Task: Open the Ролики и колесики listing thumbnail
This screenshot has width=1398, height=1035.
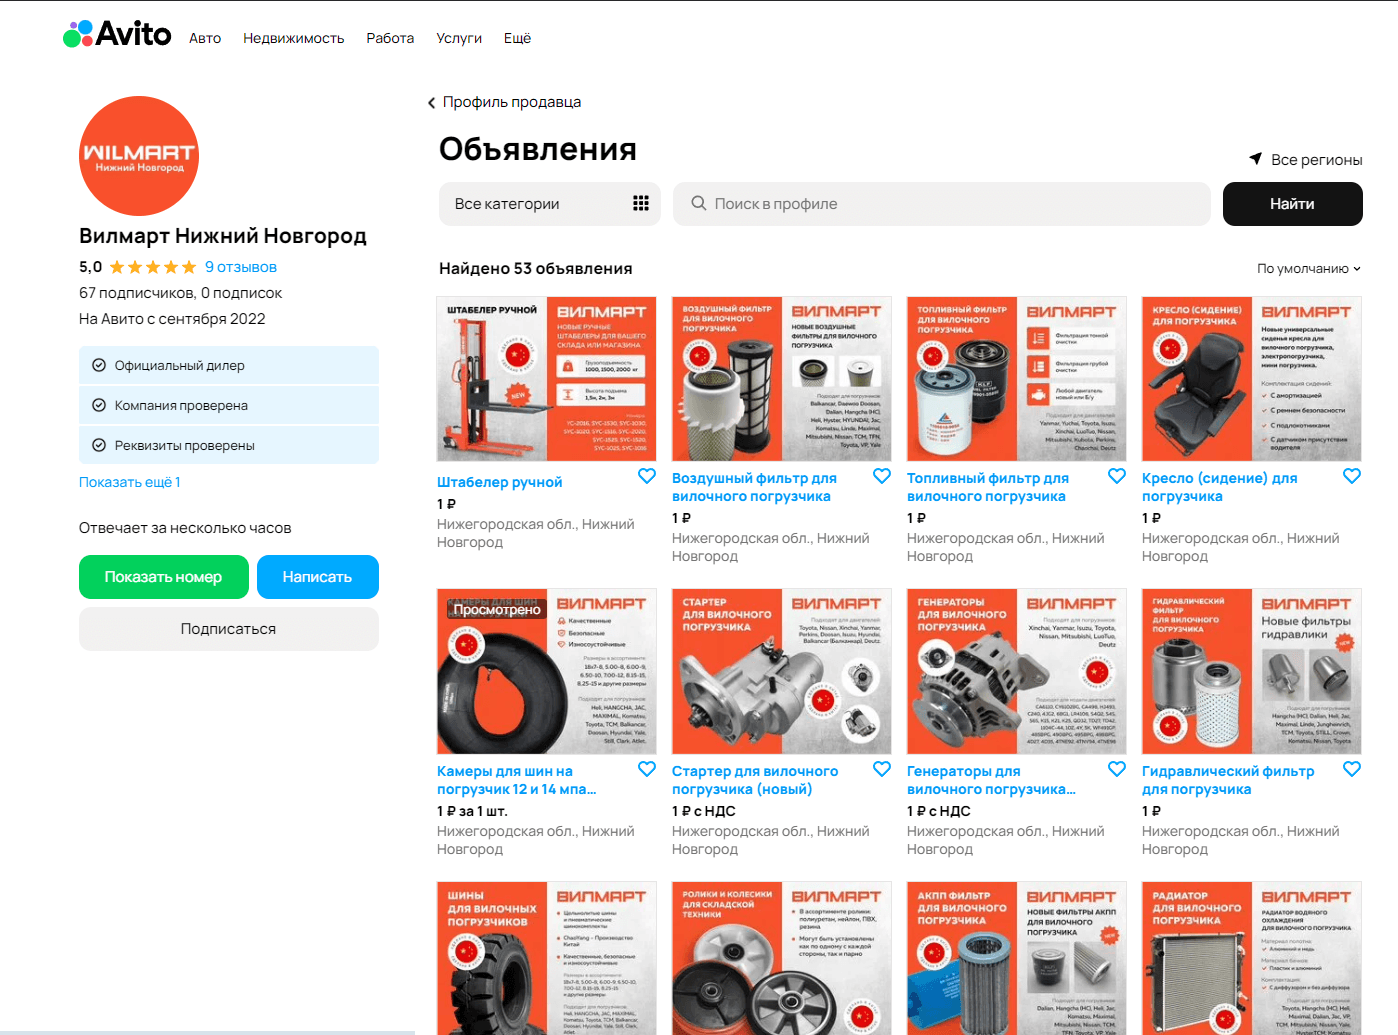Action: tap(782, 958)
